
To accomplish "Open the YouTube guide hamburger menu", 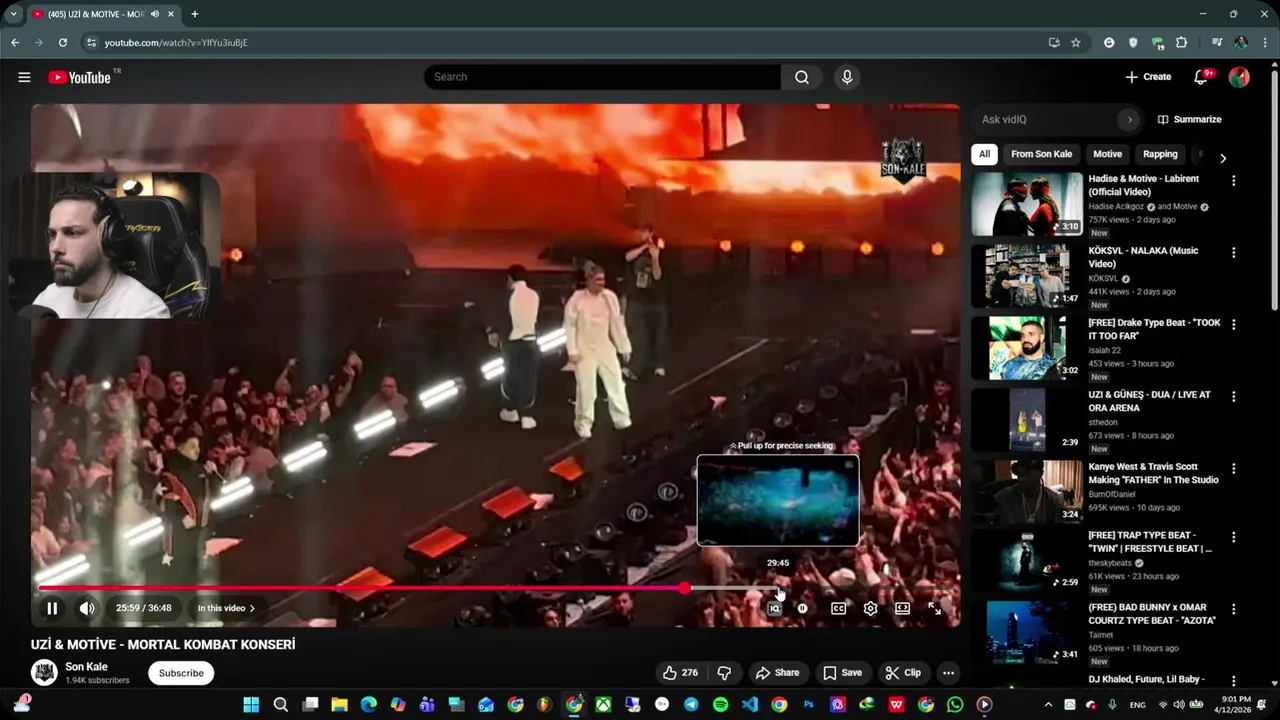I will pyautogui.click(x=24, y=77).
